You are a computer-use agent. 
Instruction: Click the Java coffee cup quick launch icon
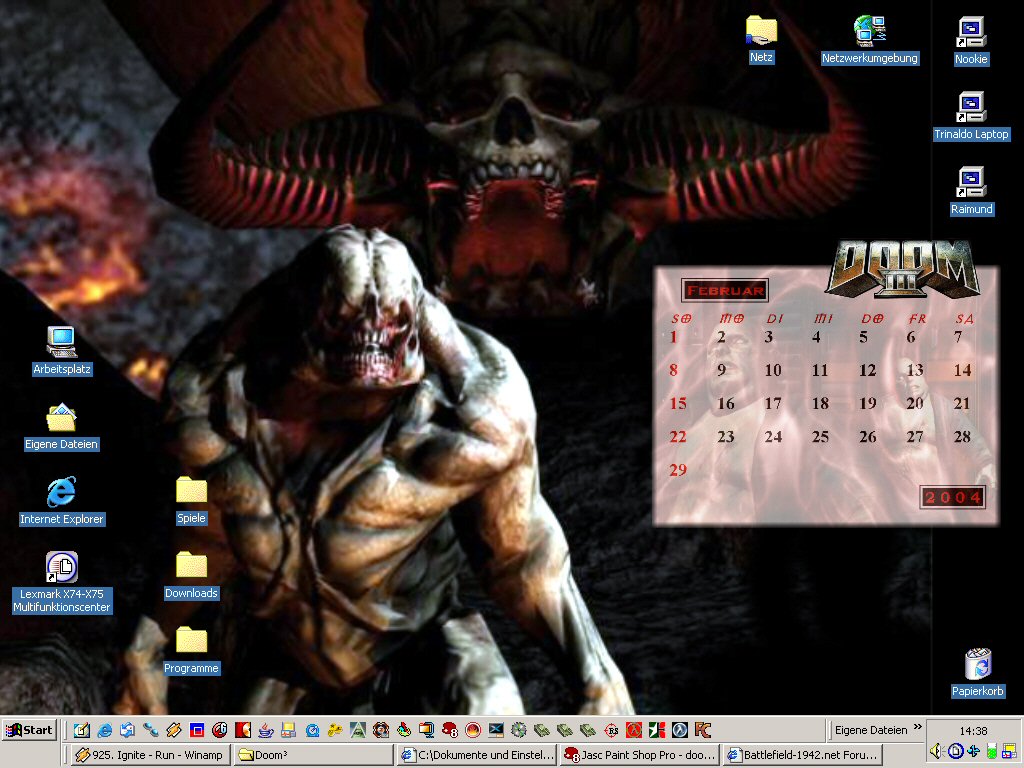coord(265,730)
